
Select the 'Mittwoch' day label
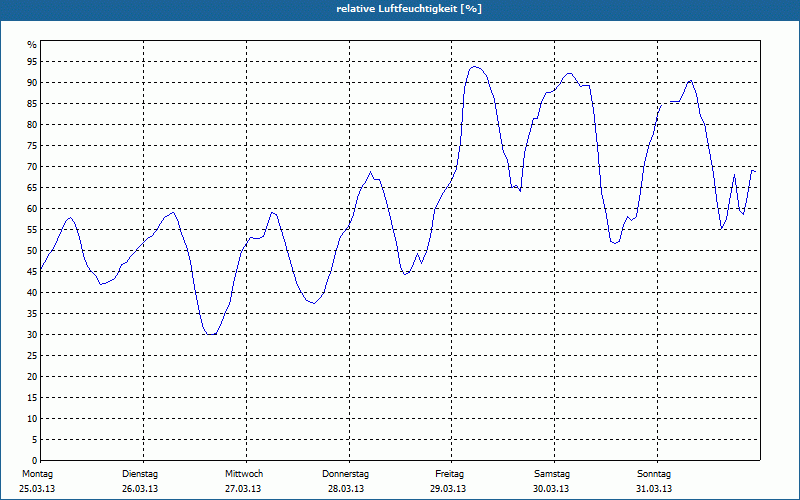point(244,474)
